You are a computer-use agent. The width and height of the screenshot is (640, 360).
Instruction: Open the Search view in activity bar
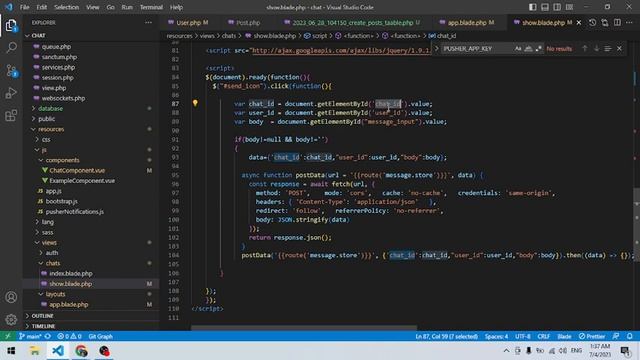[11, 48]
